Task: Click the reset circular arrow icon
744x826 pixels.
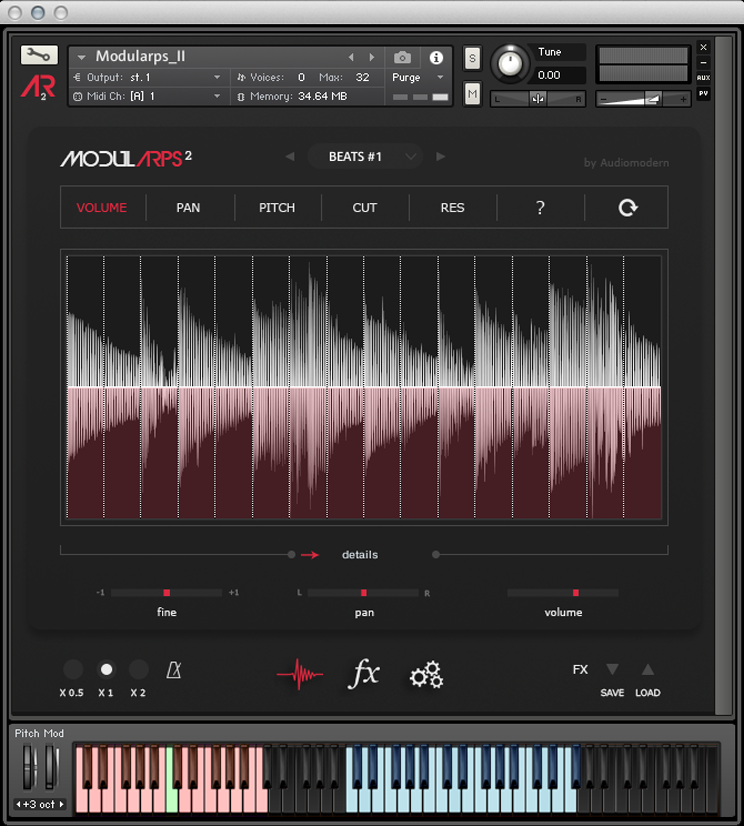Action: (628, 208)
